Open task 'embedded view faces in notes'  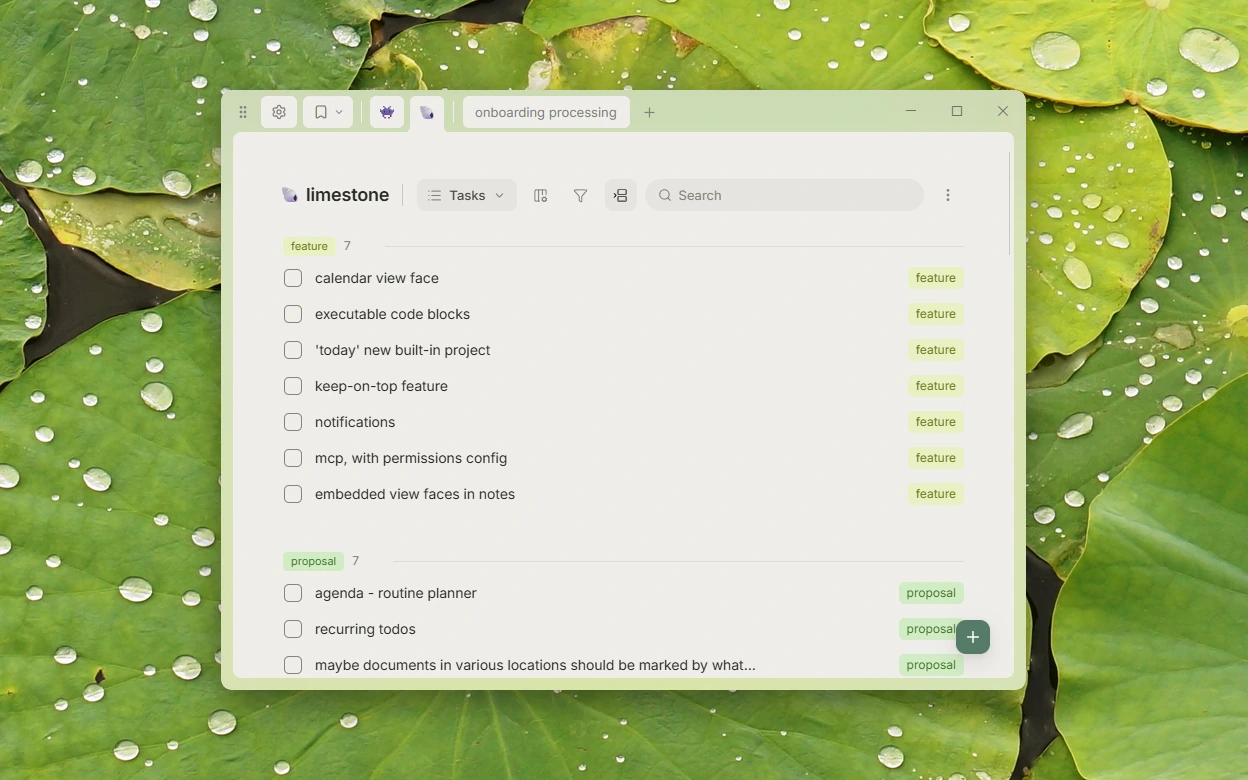point(415,494)
